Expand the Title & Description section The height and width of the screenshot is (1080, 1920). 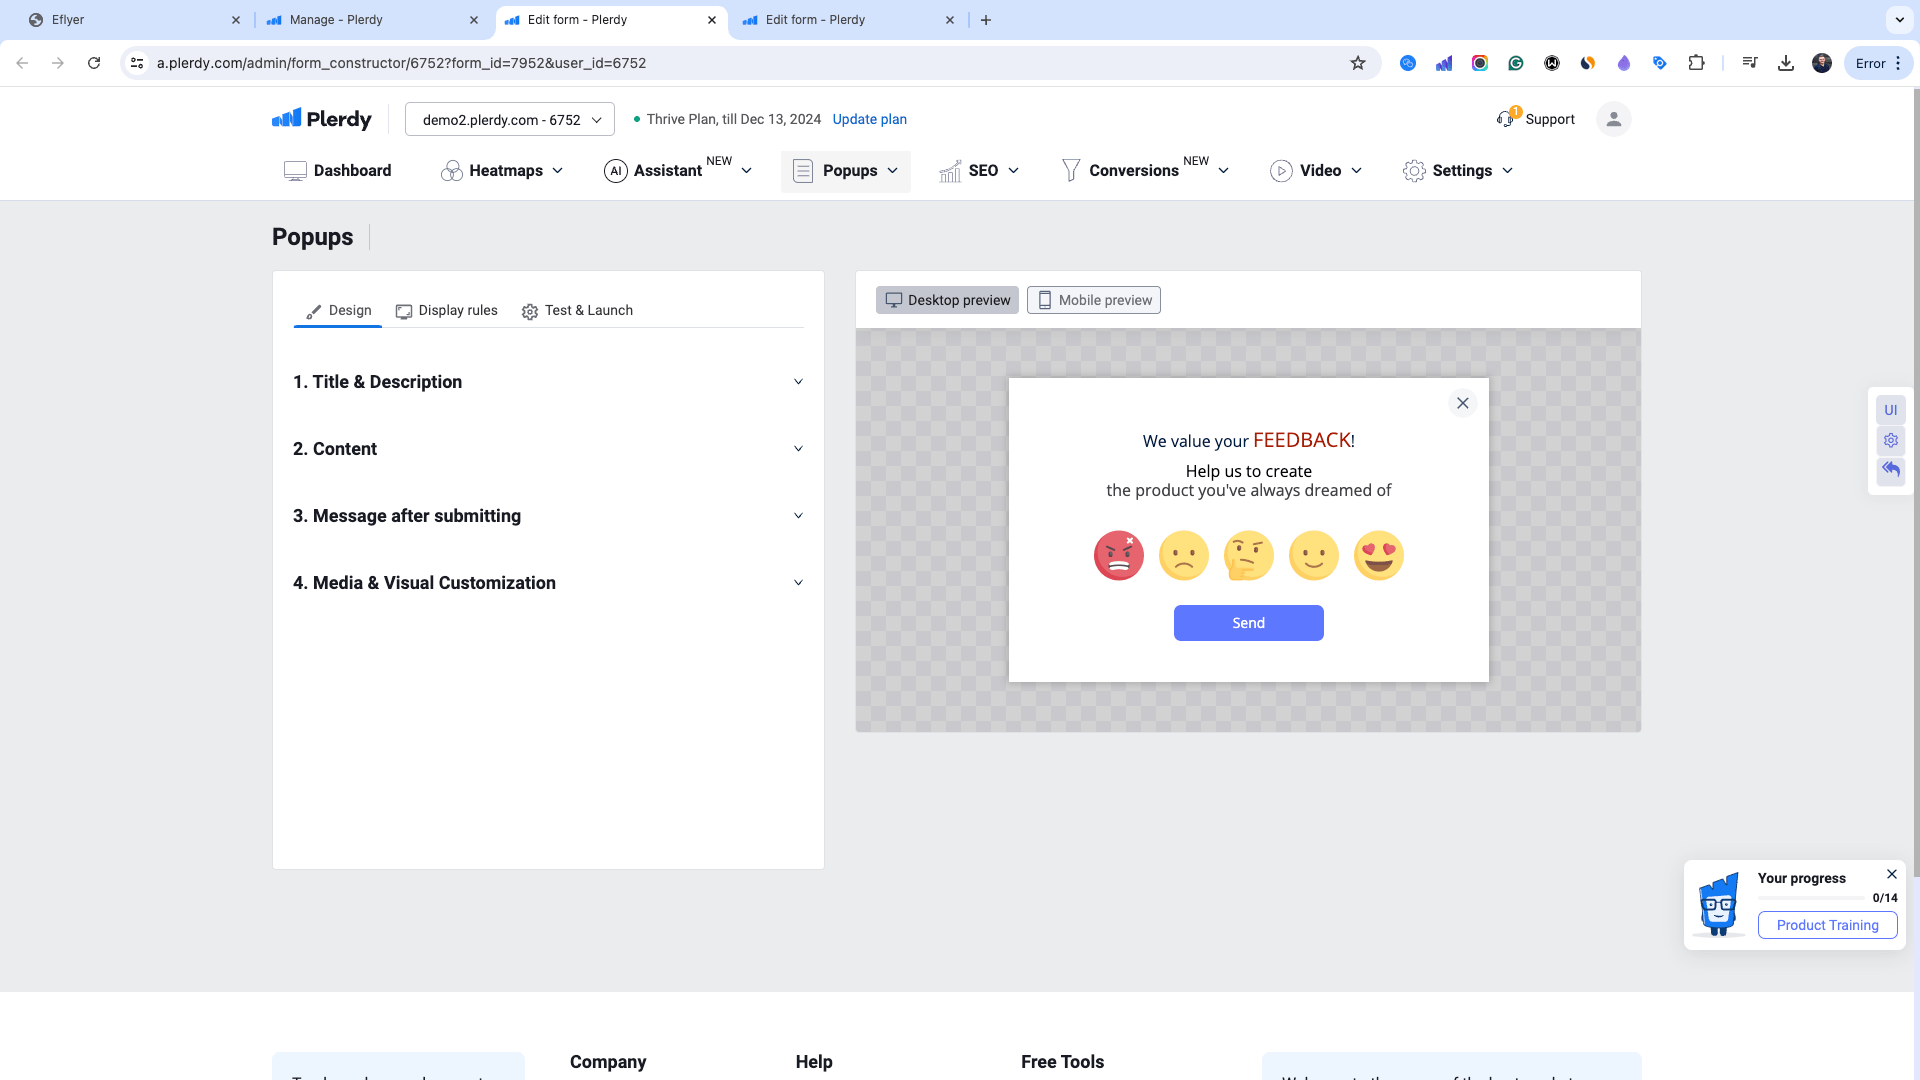point(547,381)
